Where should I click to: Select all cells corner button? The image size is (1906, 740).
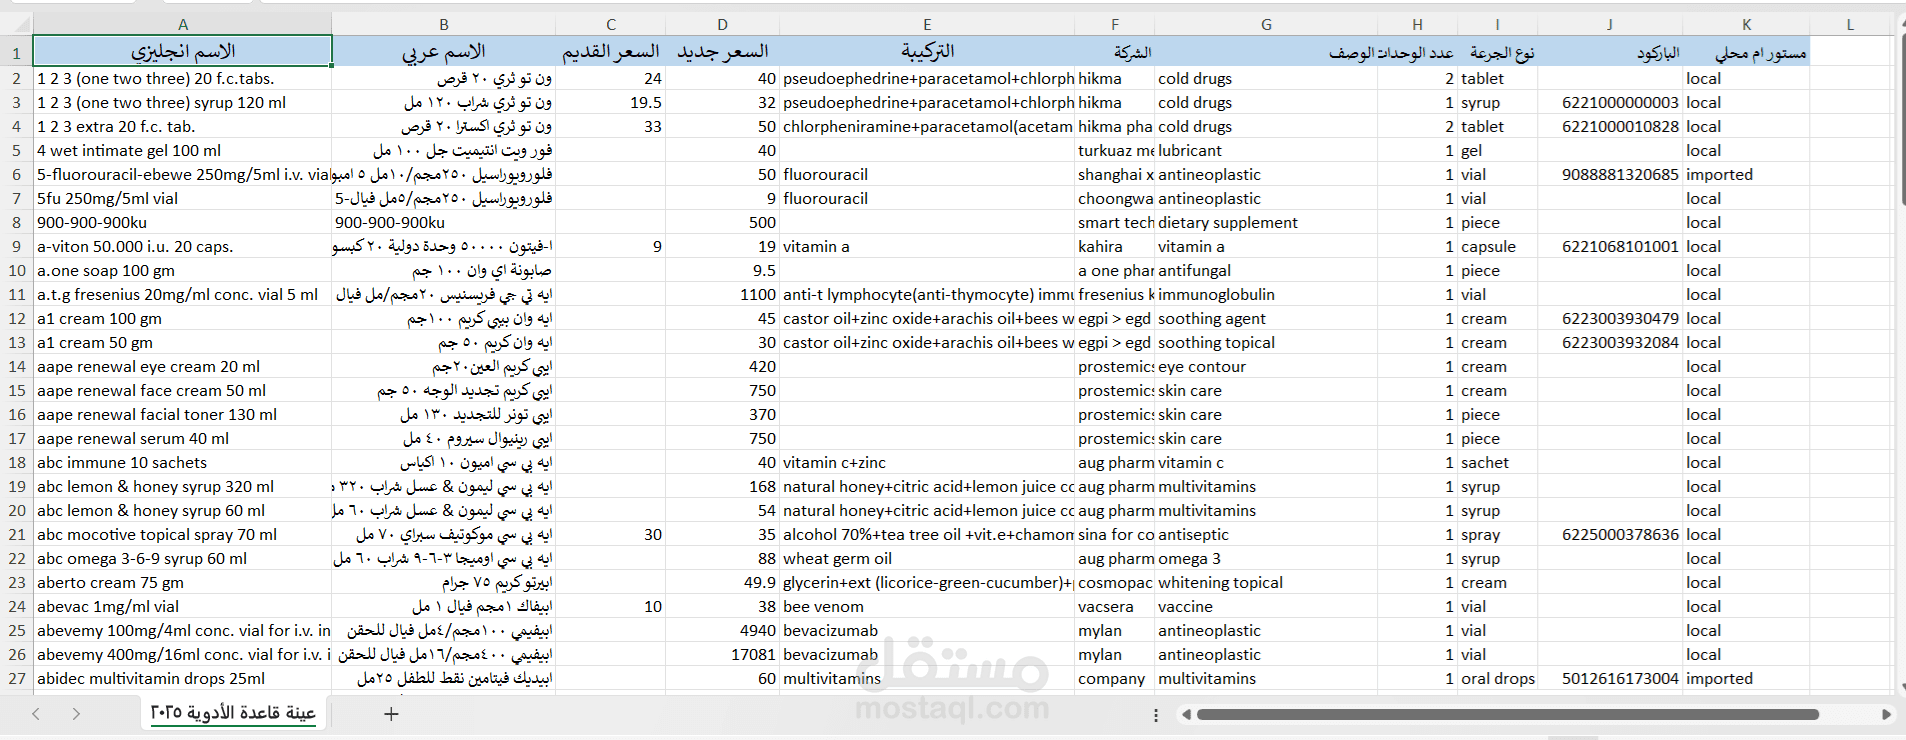point(16,24)
